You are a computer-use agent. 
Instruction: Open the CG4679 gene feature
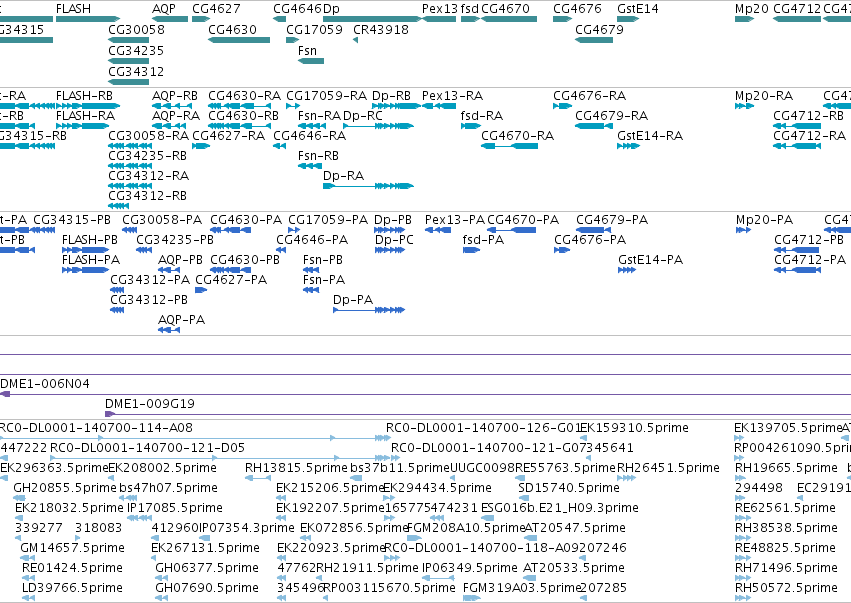594,40
